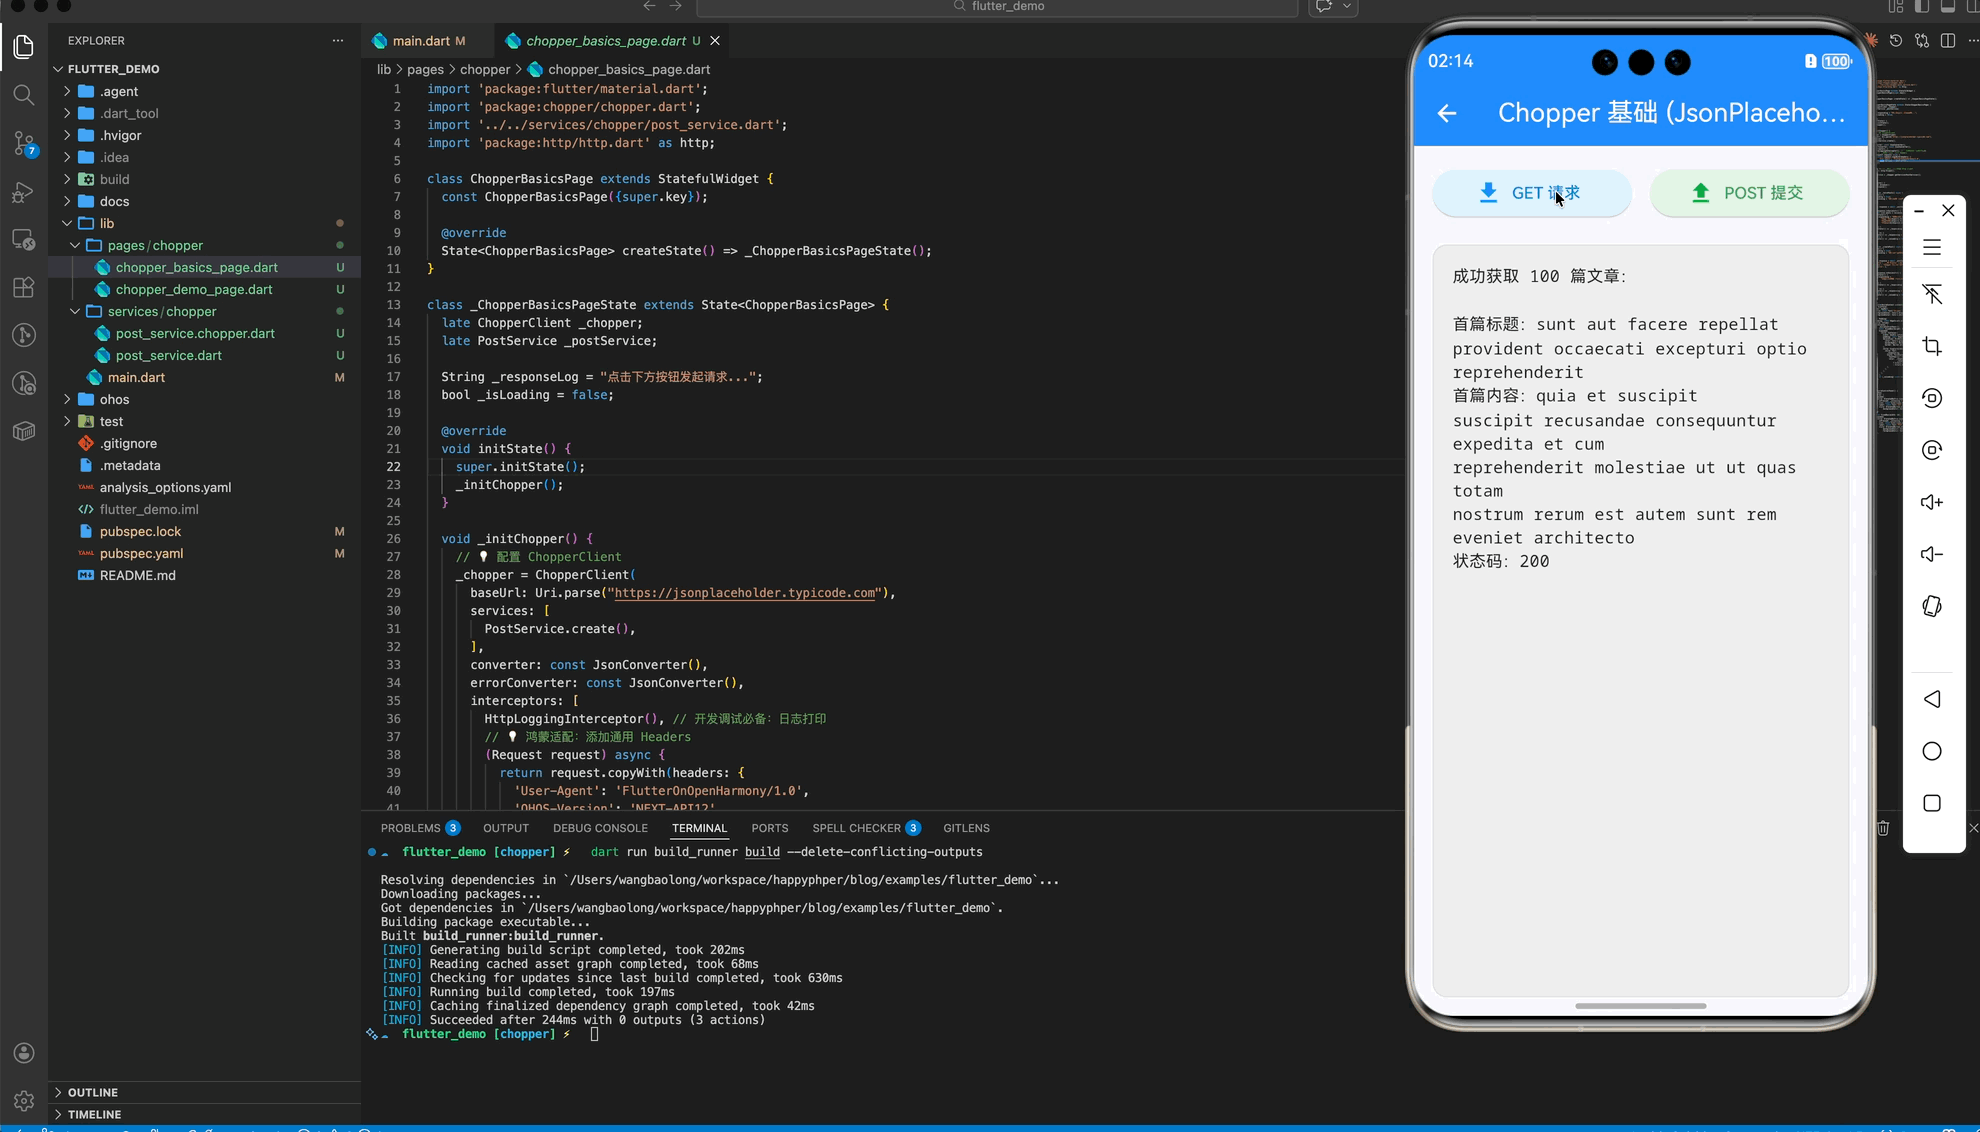Open the Extensions view icon
The height and width of the screenshot is (1132, 1980).
pos(24,288)
